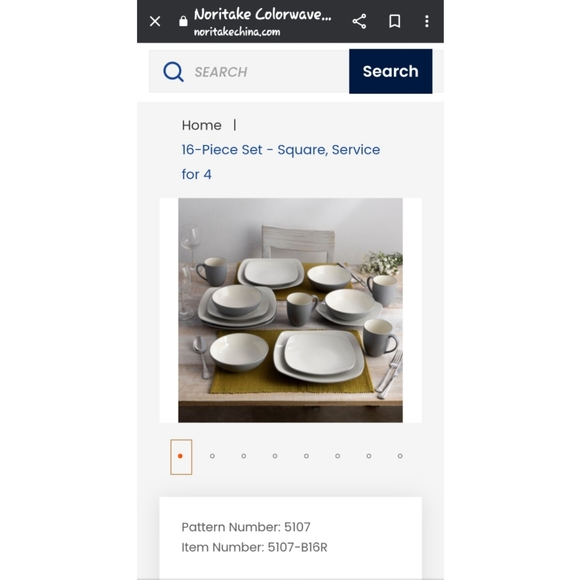The width and height of the screenshot is (580, 580).
Task: Click the dark blue Search button
Action: pos(391,71)
